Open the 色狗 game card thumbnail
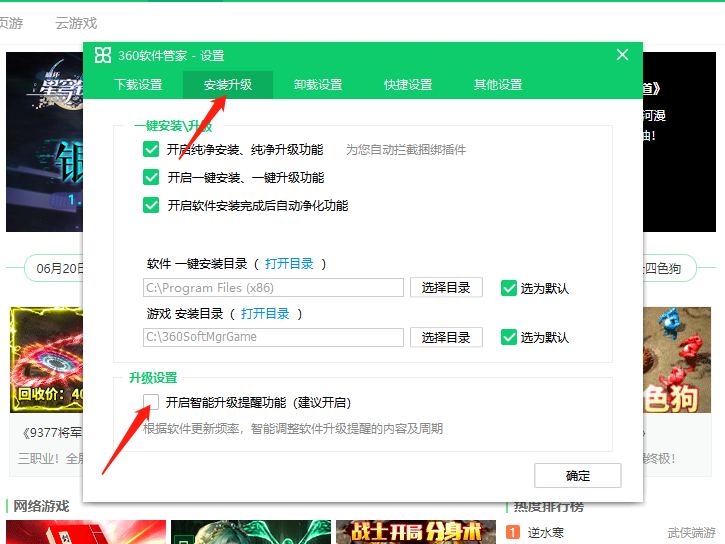The height and width of the screenshot is (544, 725). (677, 360)
